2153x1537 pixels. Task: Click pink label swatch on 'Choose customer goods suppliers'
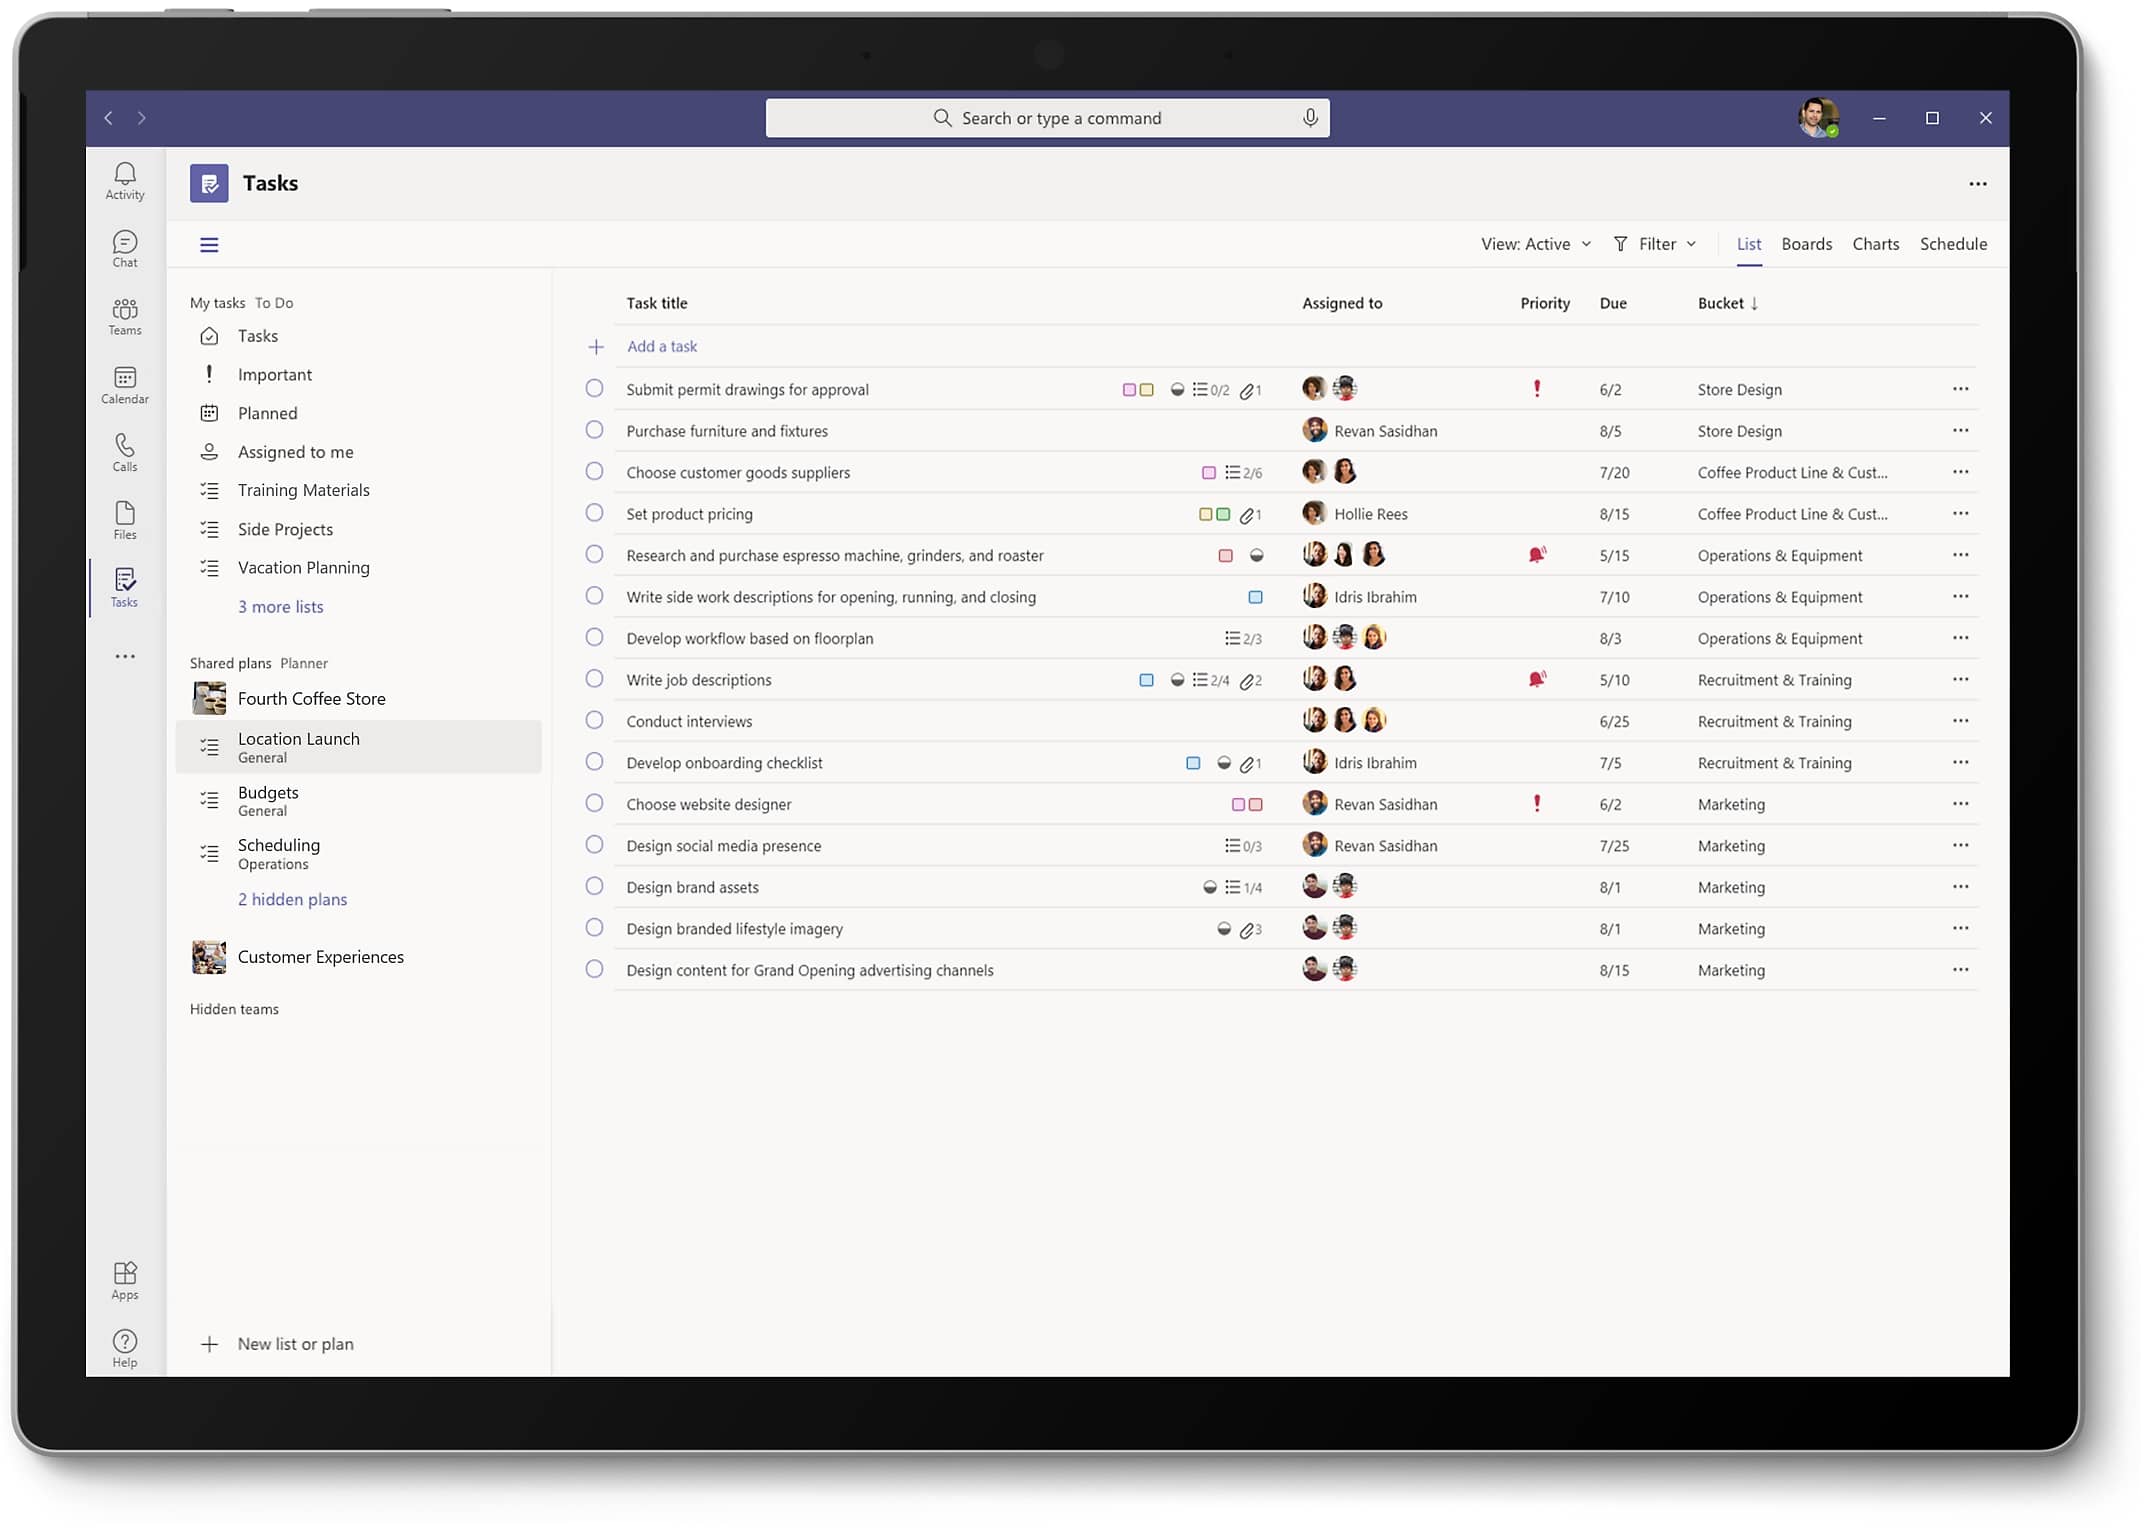[1208, 473]
